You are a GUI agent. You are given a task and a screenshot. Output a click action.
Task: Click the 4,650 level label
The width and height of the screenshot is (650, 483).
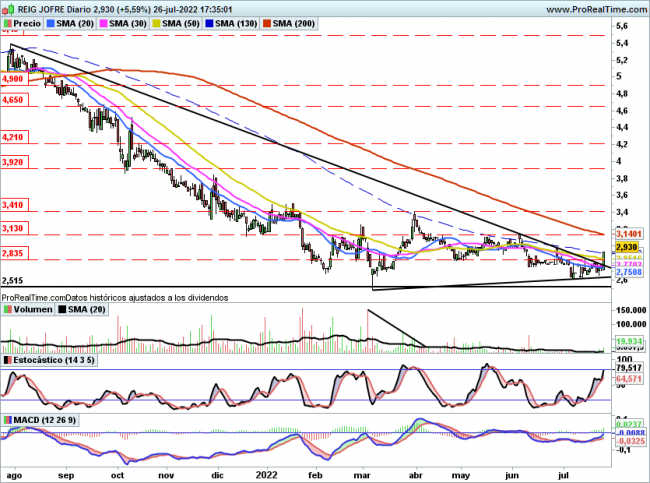pos(13,100)
